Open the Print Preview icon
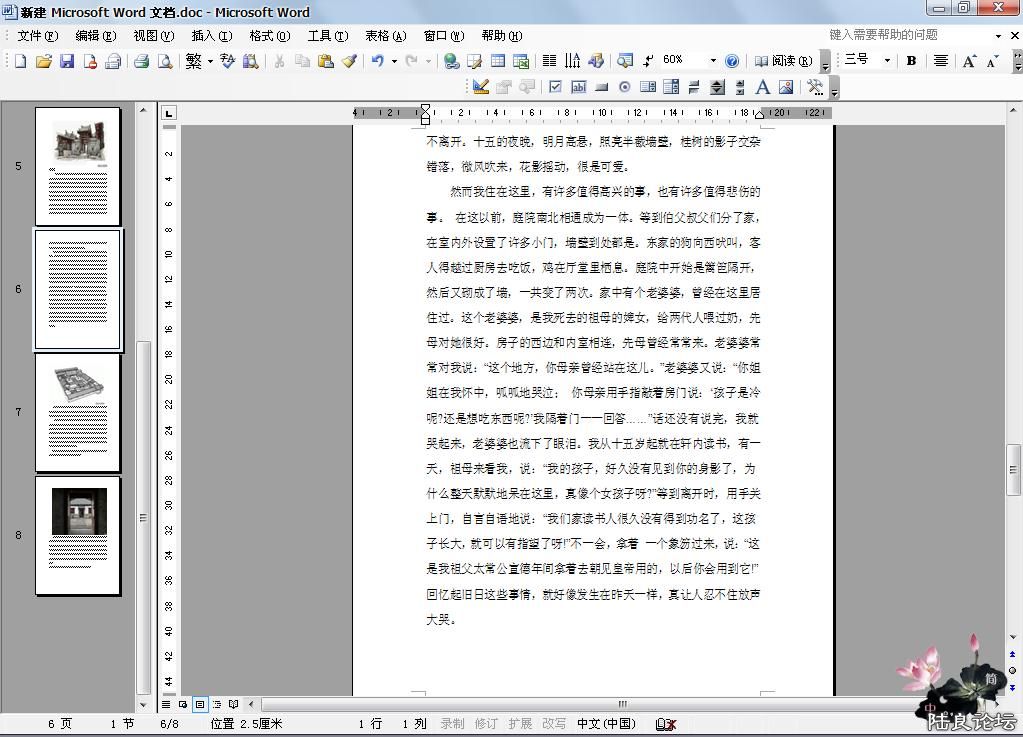The width and height of the screenshot is (1023, 737). coord(166,61)
